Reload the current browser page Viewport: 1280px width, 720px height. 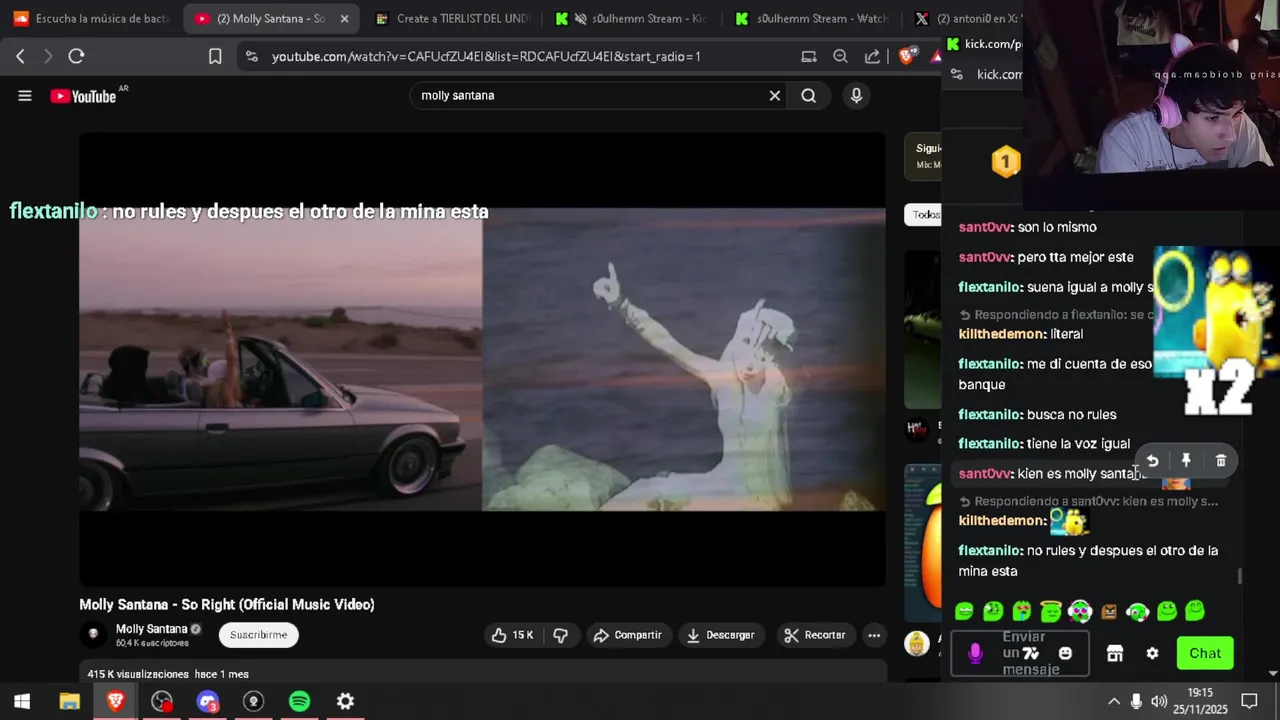(x=76, y=56)
